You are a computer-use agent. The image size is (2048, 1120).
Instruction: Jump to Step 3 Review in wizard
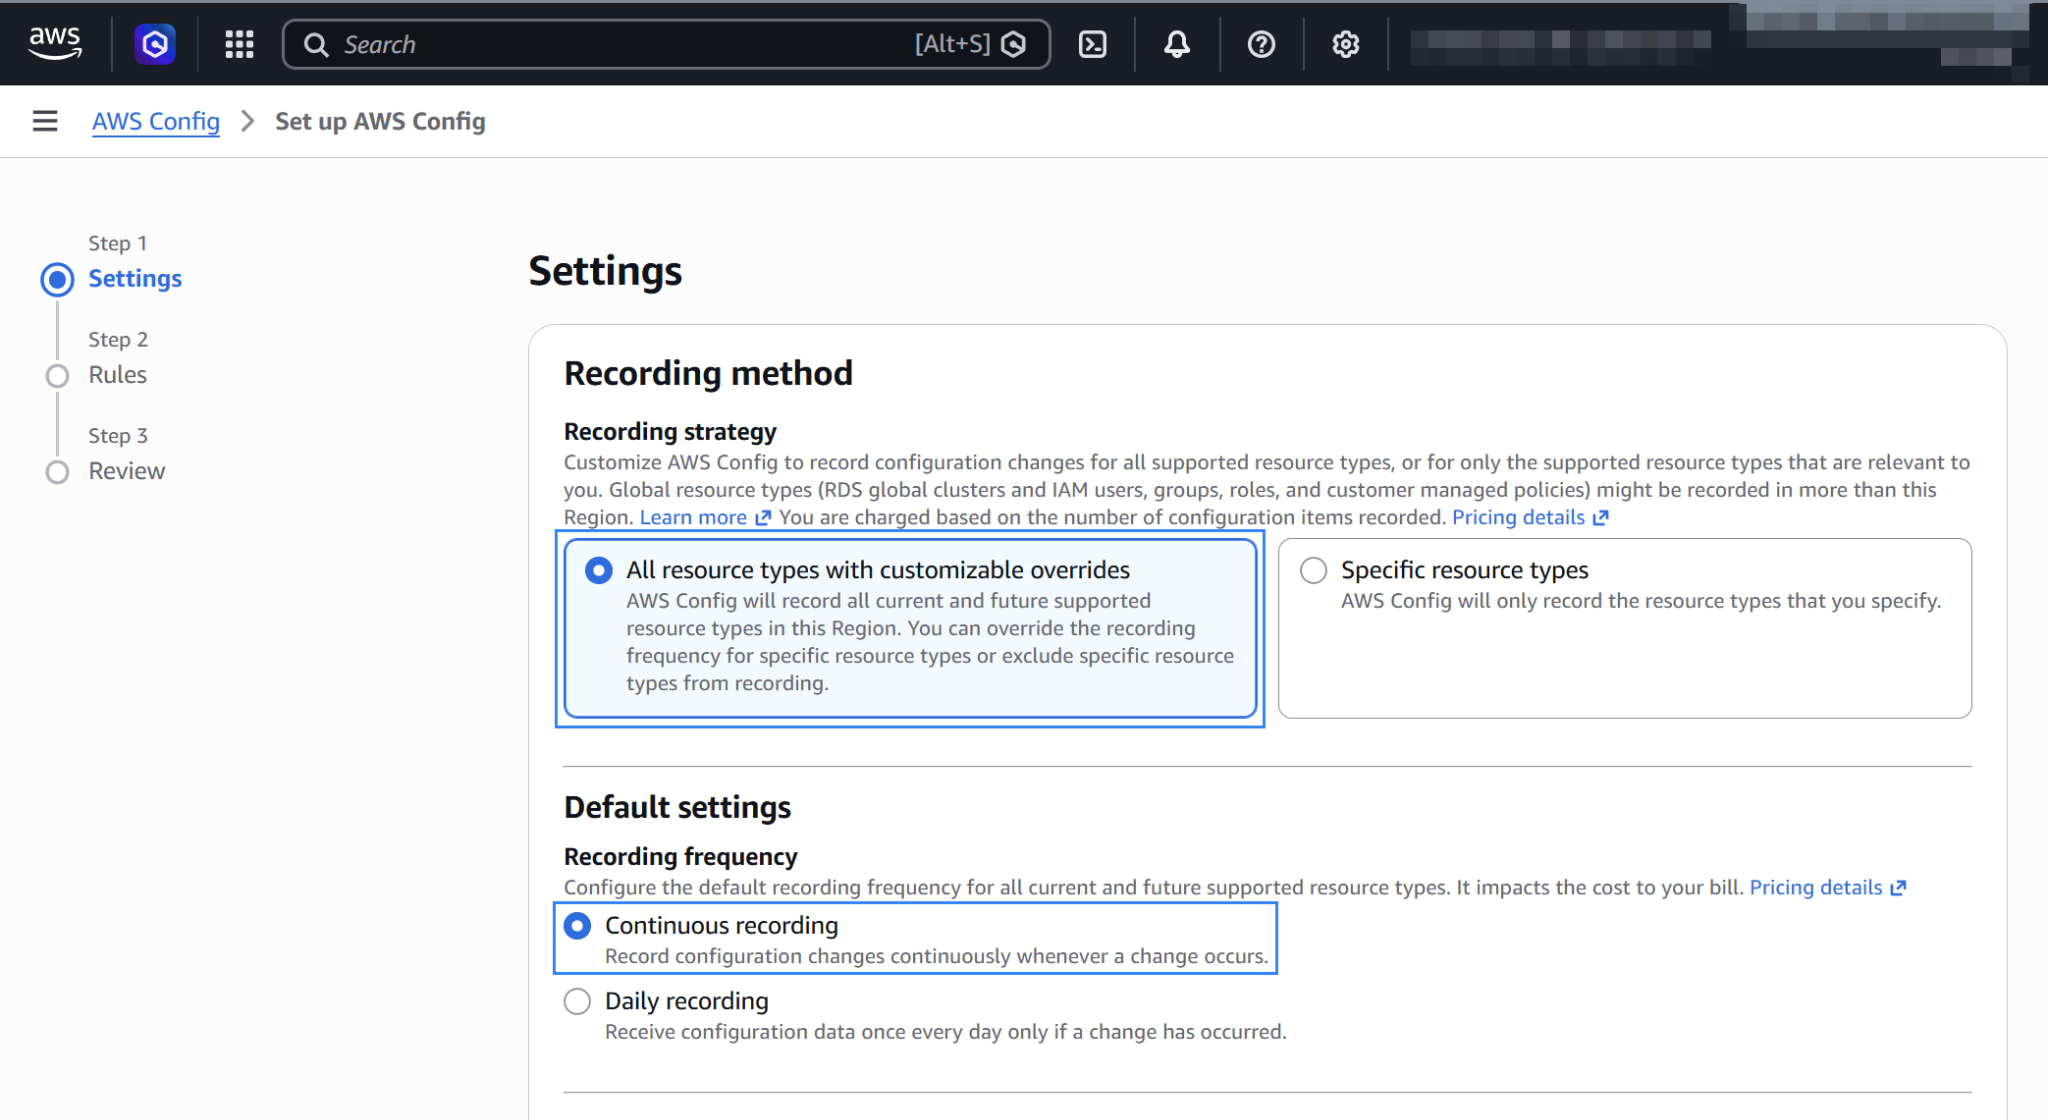126,470
